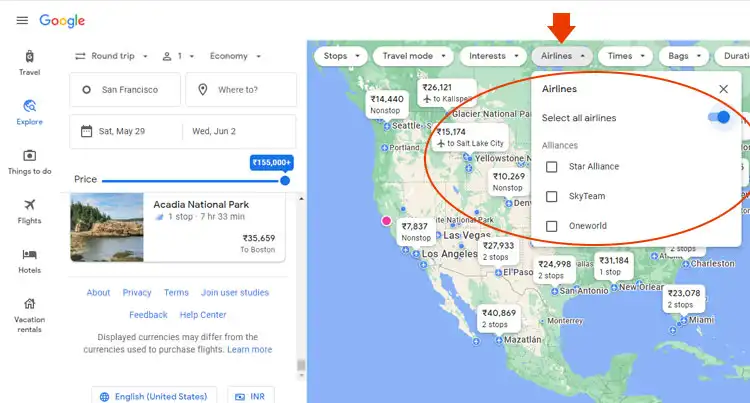Viewport: 750px width, 403px height.
Task: Expand the Round trip dropdown
Action: (111, 56)
